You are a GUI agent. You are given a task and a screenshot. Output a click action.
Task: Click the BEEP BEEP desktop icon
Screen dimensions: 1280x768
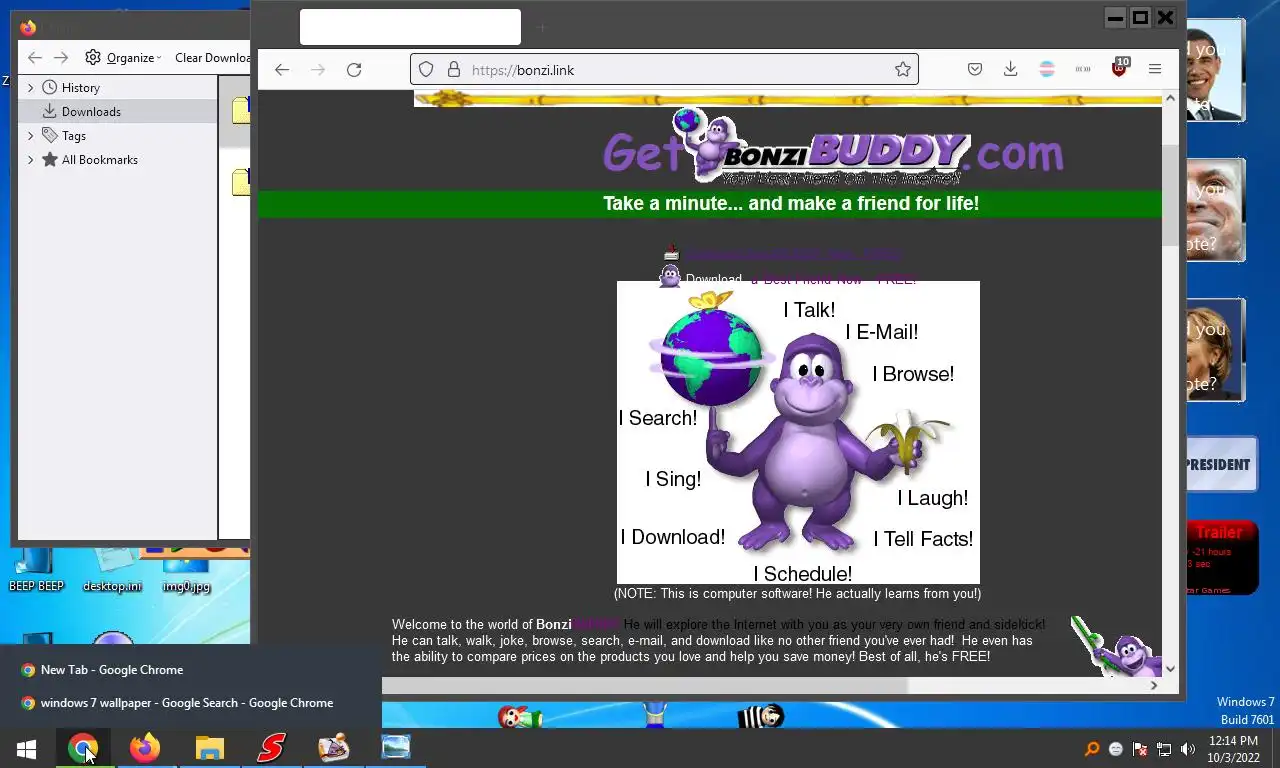[36, 570]
